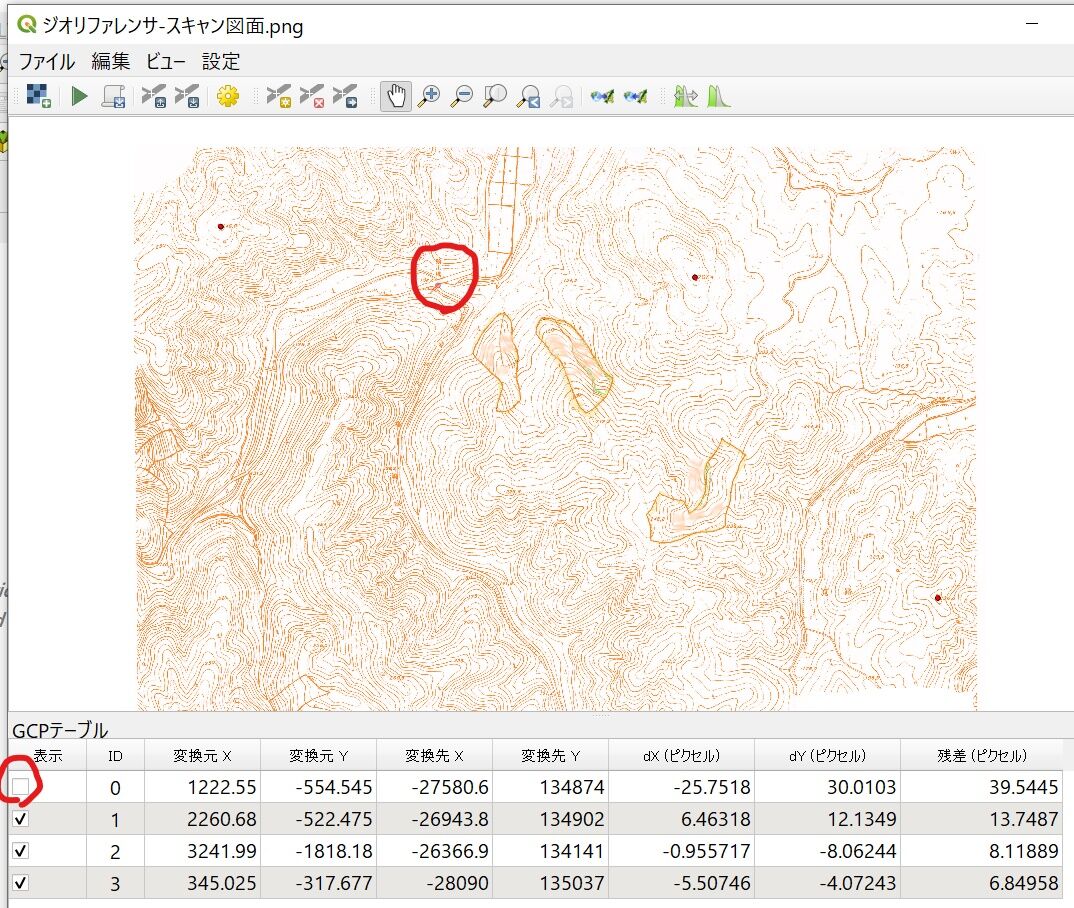Select the cell with value -26943.8

coord(434,819)
